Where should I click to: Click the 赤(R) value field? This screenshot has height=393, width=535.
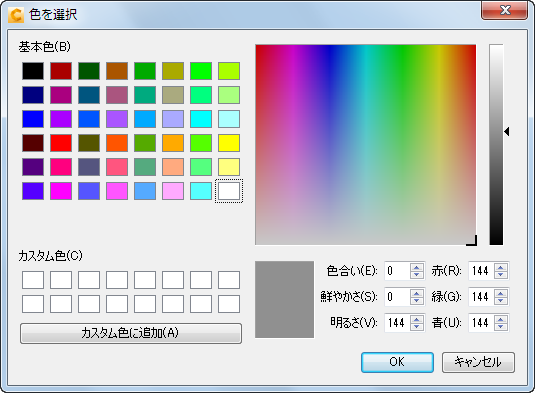point(481,271)
